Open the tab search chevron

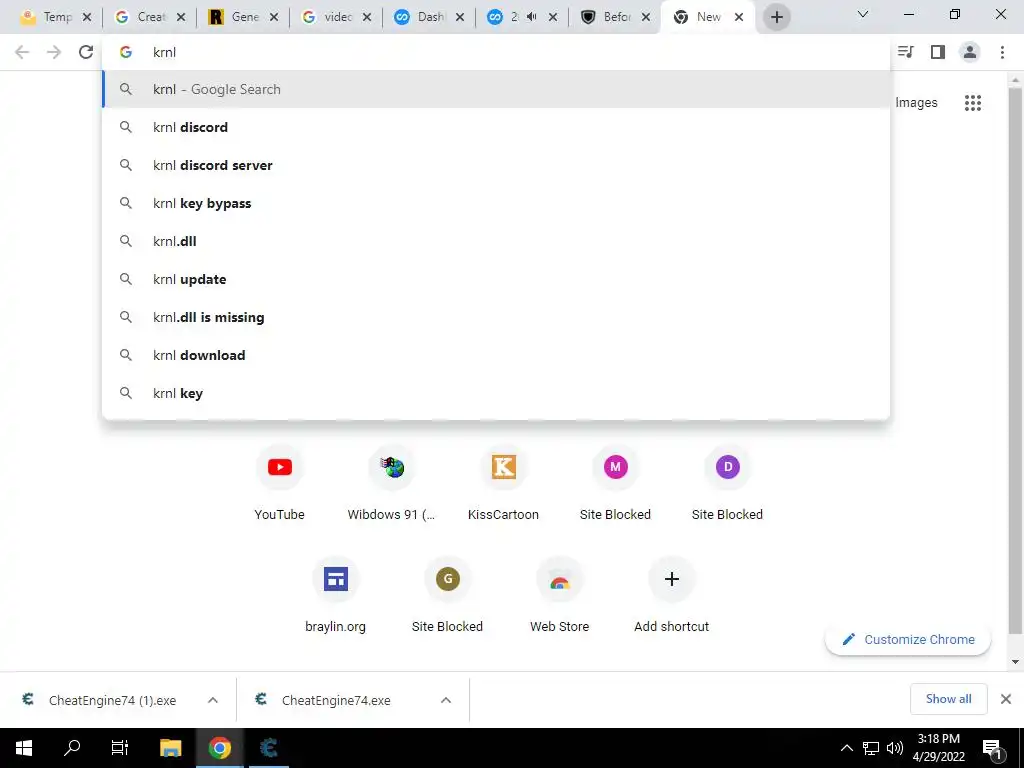pyautogui.click(x=863, y=14)
